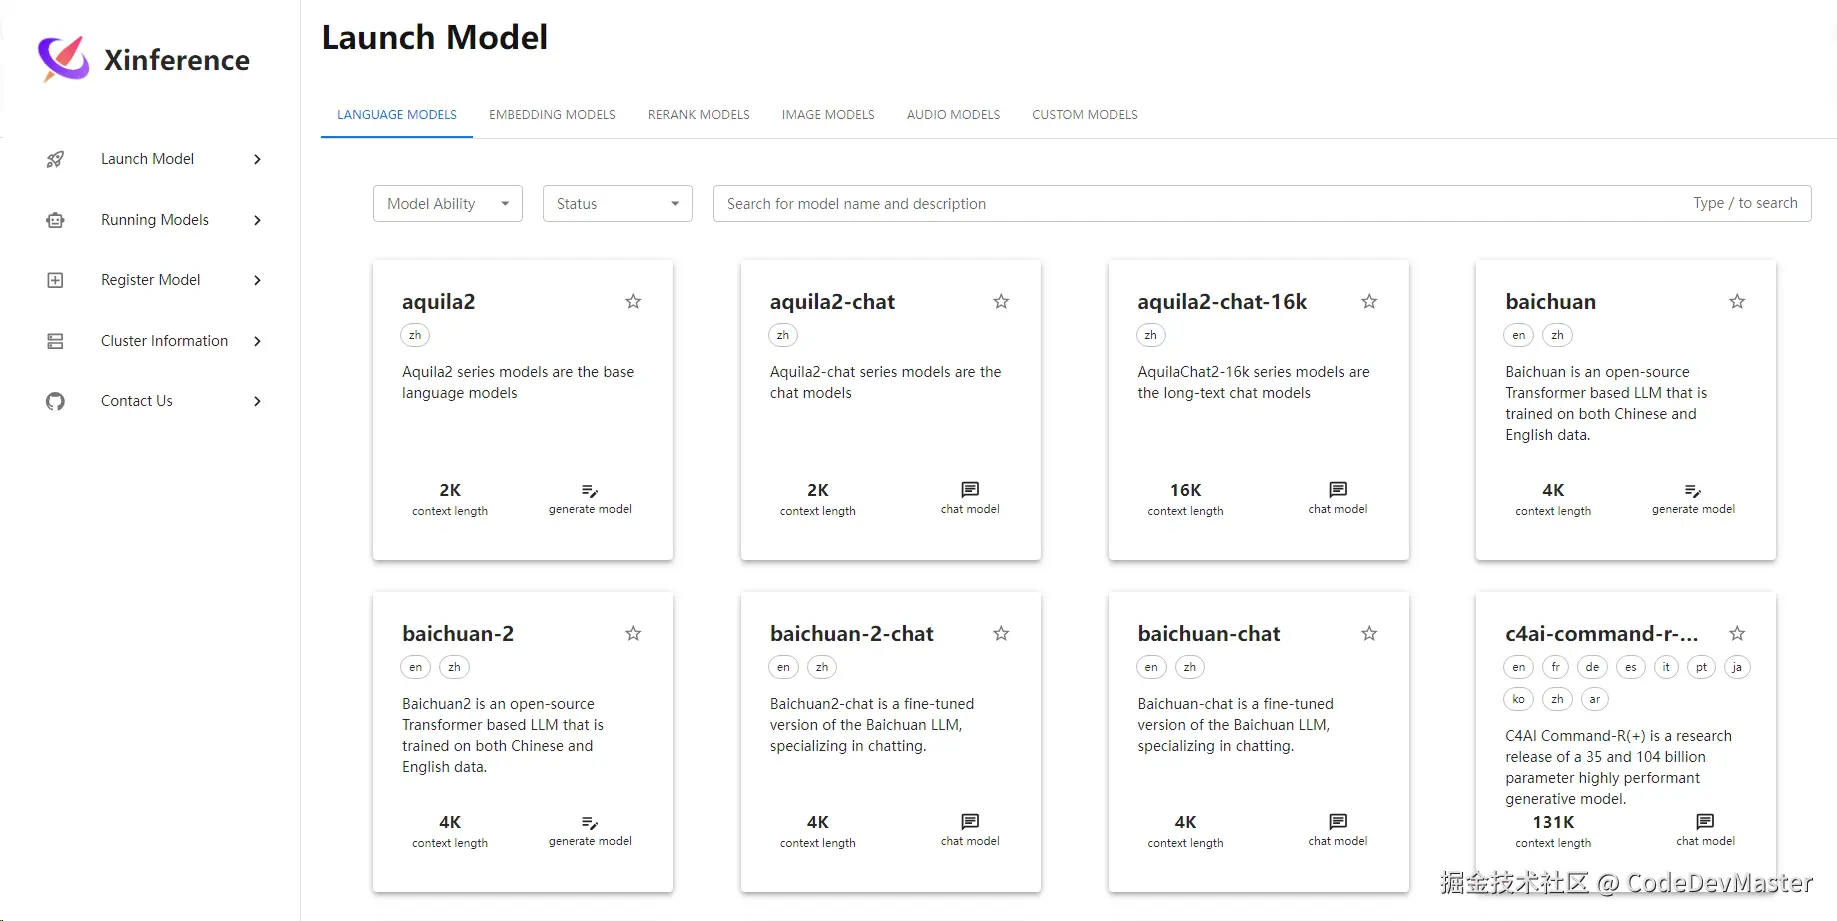Click the chat model icon on aquila2-chat

tap(970, 489)
